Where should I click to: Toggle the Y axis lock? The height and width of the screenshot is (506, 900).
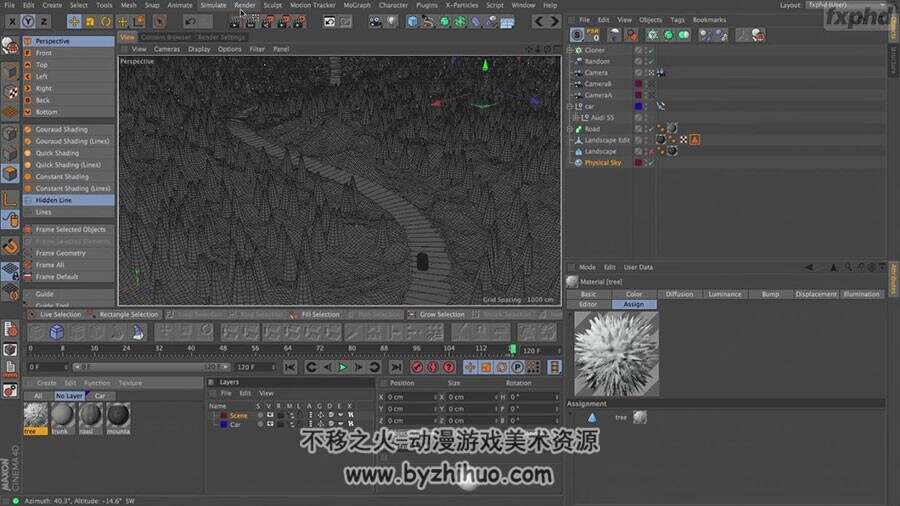pos(28,22)
